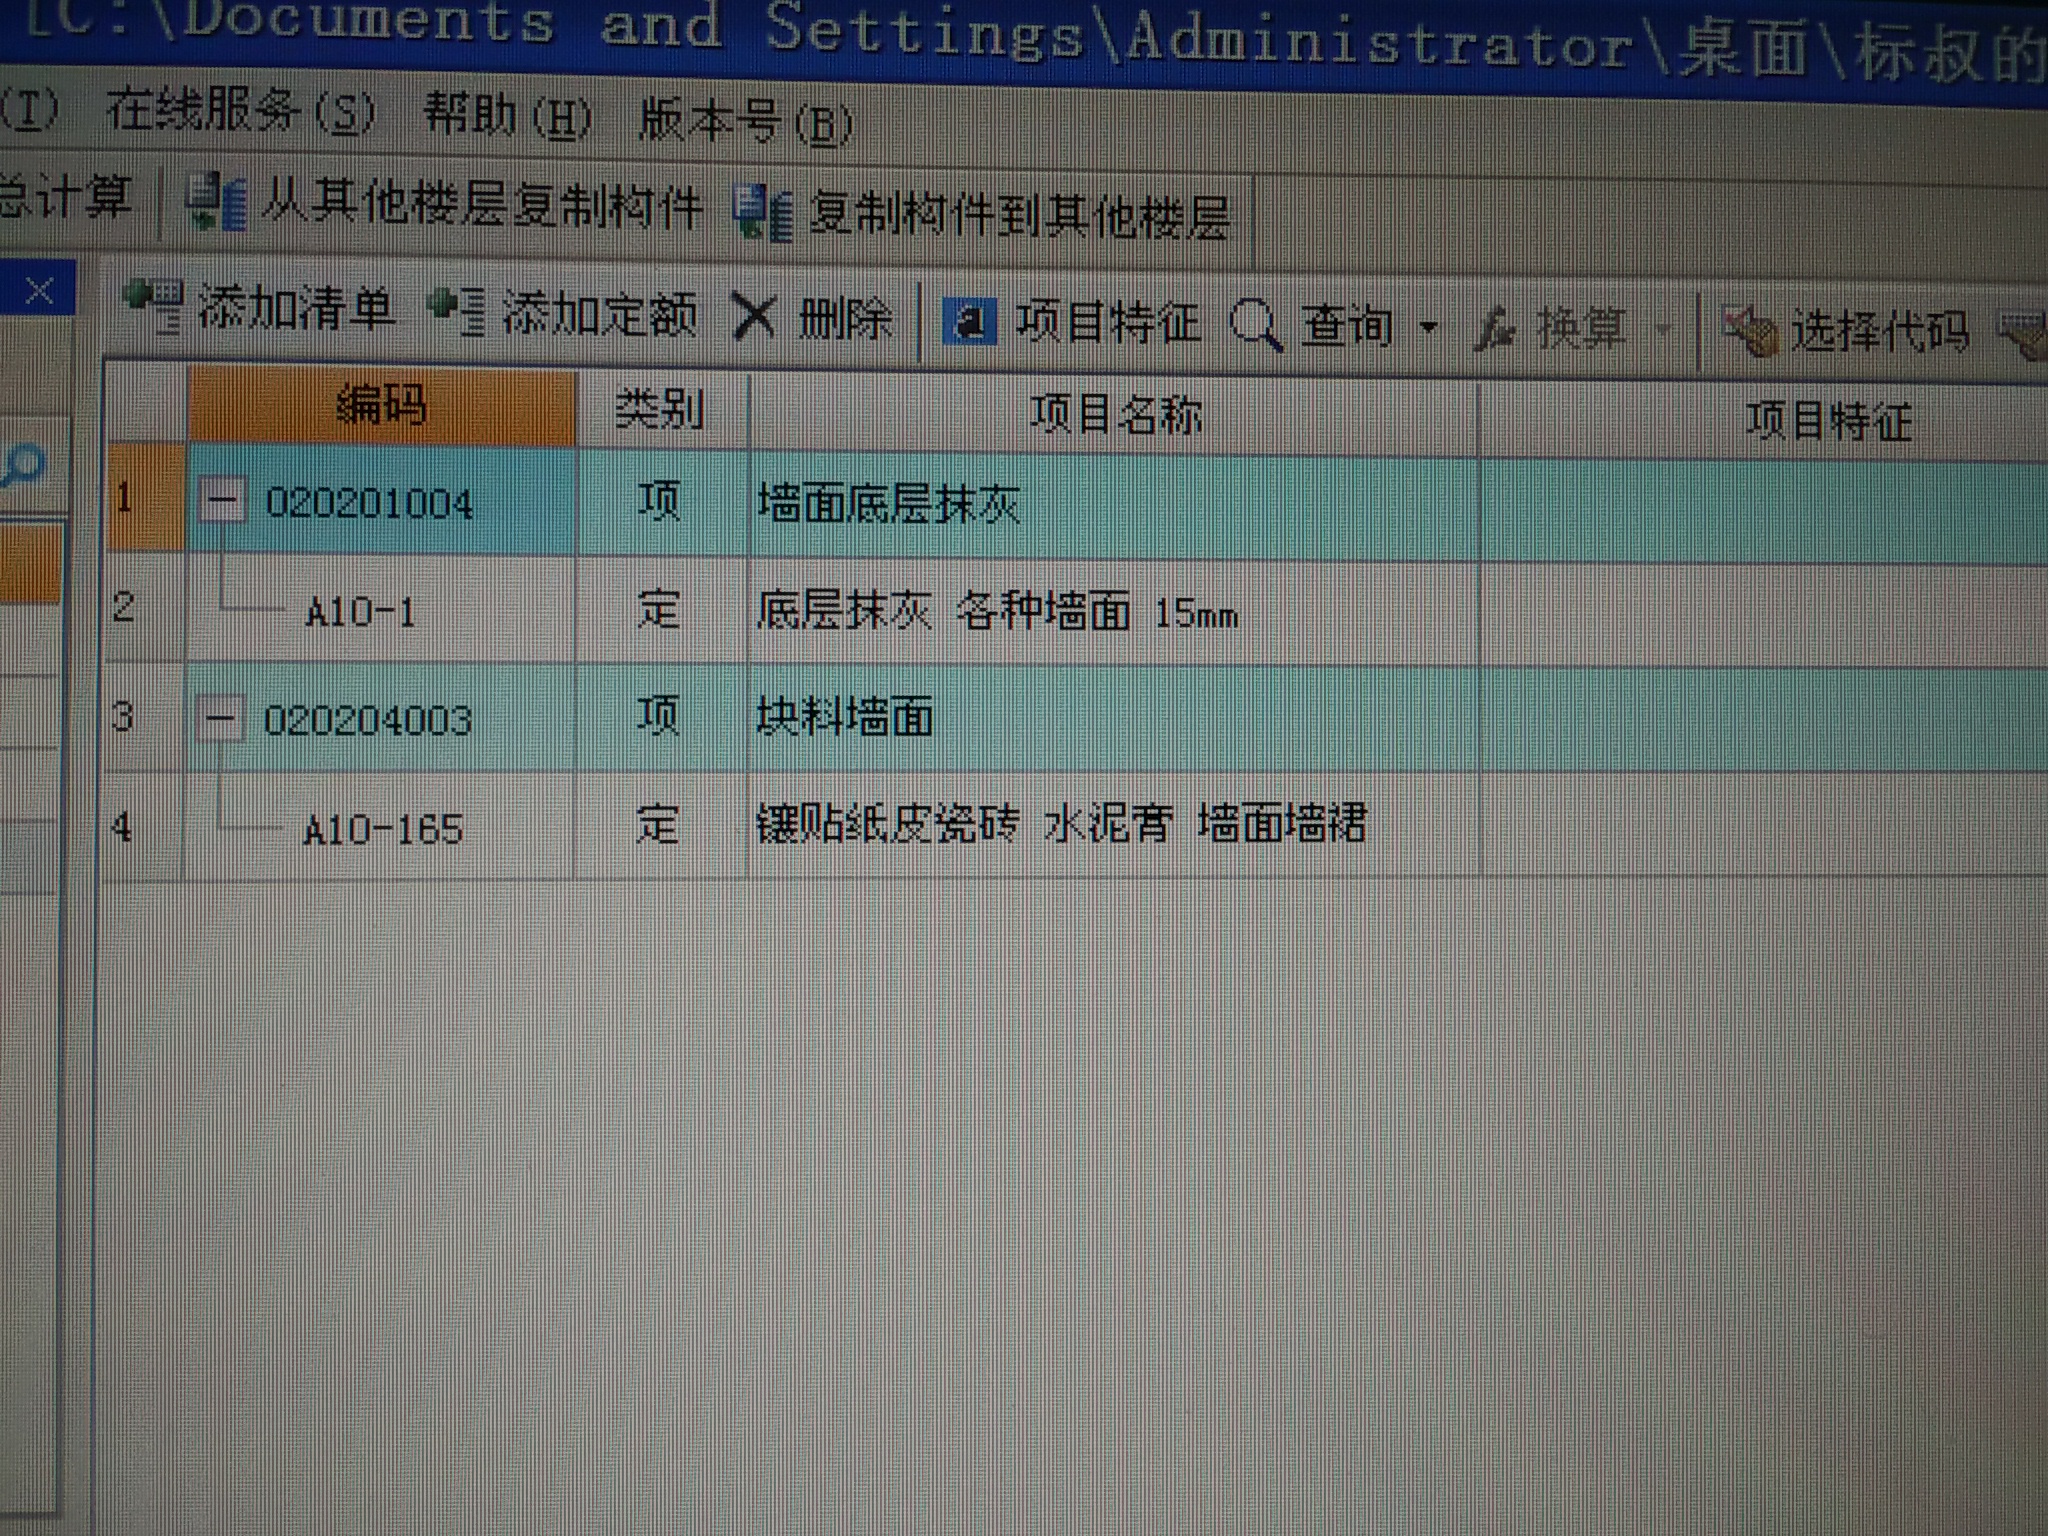The width and height of the screenshot is (2048, 1536).
Task: Open 项目特征 via its blue icon
Action: (x=969, y=322)
